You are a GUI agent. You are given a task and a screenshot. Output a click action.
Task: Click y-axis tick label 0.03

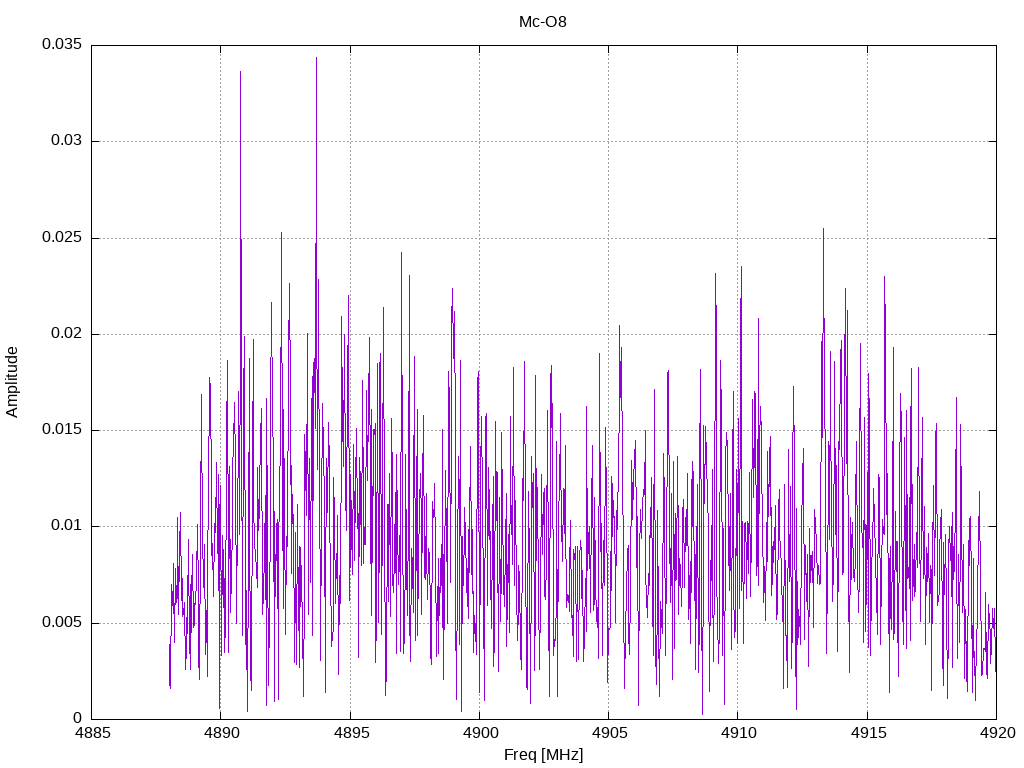(x=67, y=140)
